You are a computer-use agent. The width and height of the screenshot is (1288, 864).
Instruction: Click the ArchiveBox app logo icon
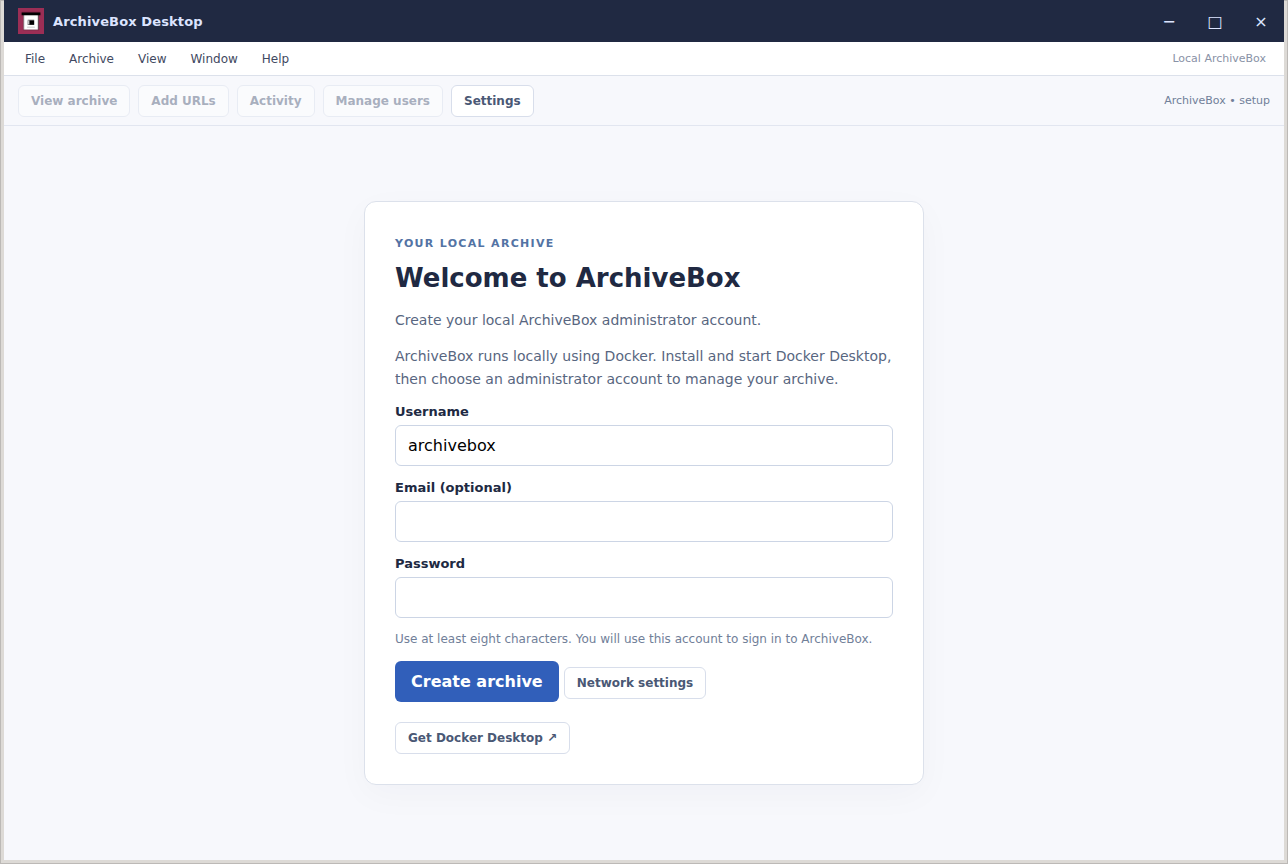31,21
